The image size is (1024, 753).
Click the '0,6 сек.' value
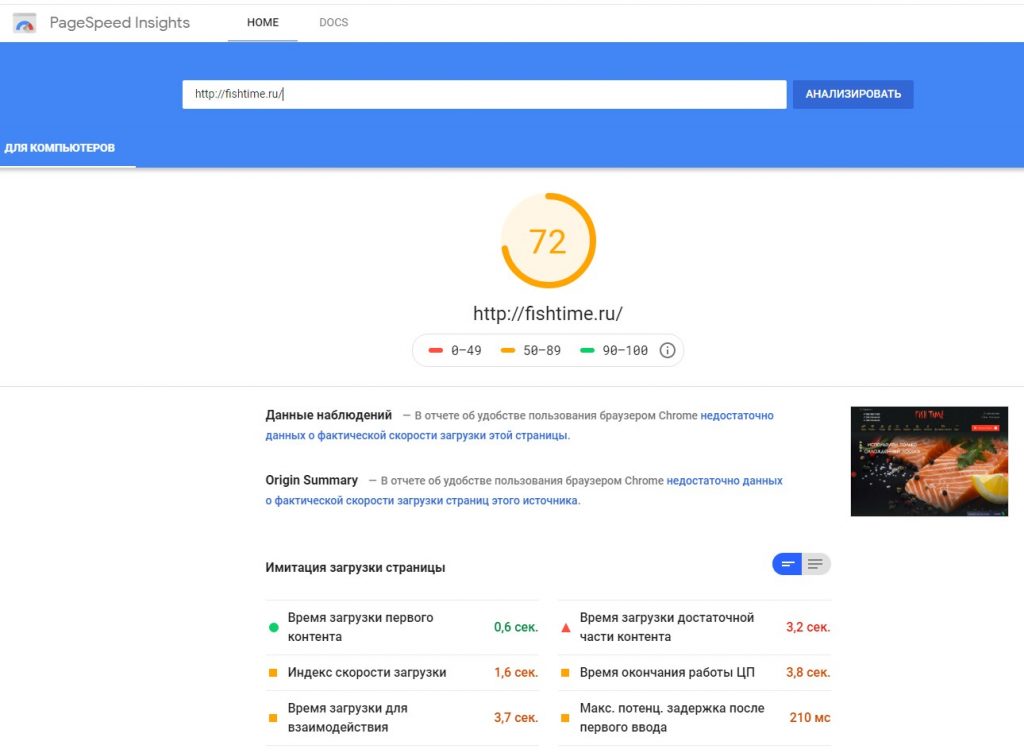pyautogui.click(x=516, y=627)
